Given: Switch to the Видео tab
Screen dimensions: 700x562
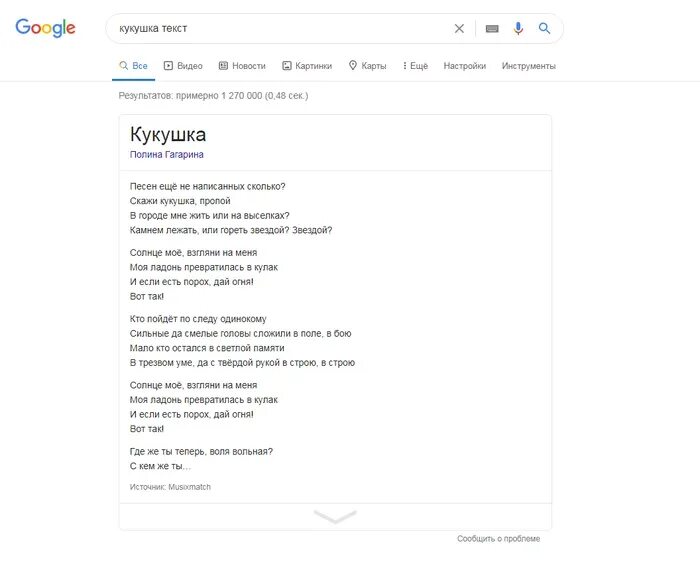Looking at the screenshot, I should click(x=183, y=66).
